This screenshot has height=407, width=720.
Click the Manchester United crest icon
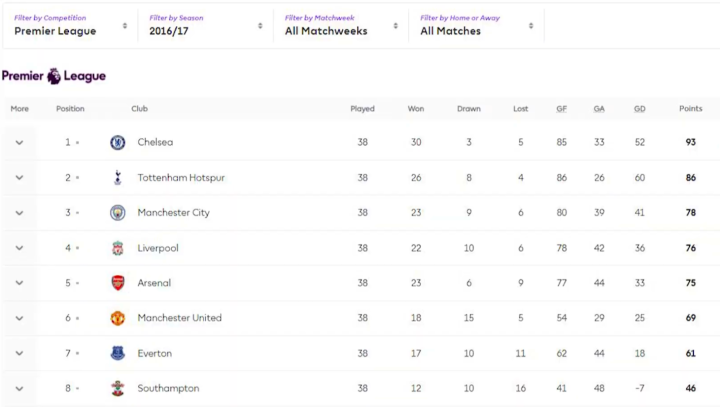[x=118, y=318]
